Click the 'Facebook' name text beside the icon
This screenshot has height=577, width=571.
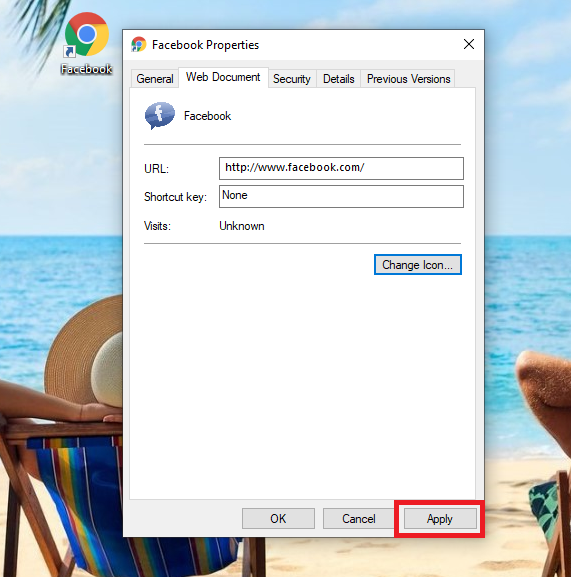[x=208, y=116]
